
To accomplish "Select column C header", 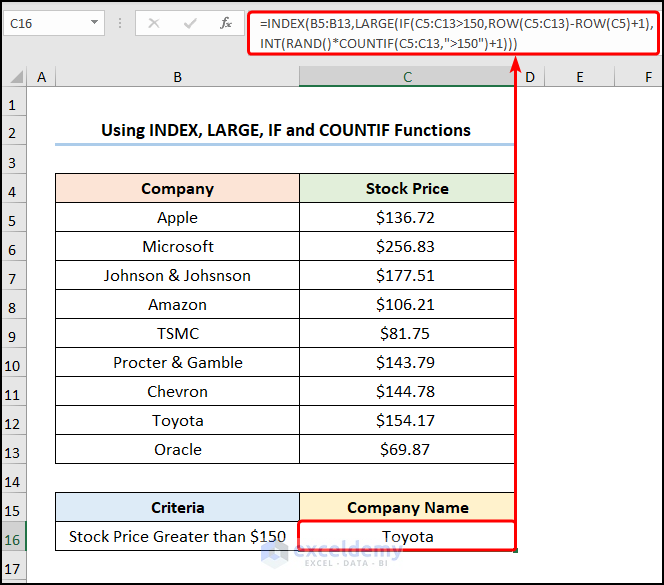I will click(407, 77).
